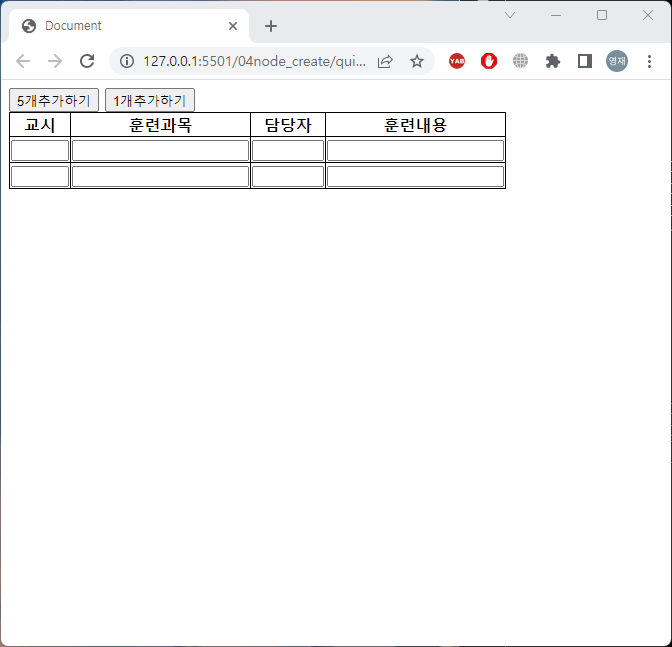This screenshot has width=672, height=647.
Task: Open the red YAB extension icon
Action: pyautogui.click(x=457, y=61)
